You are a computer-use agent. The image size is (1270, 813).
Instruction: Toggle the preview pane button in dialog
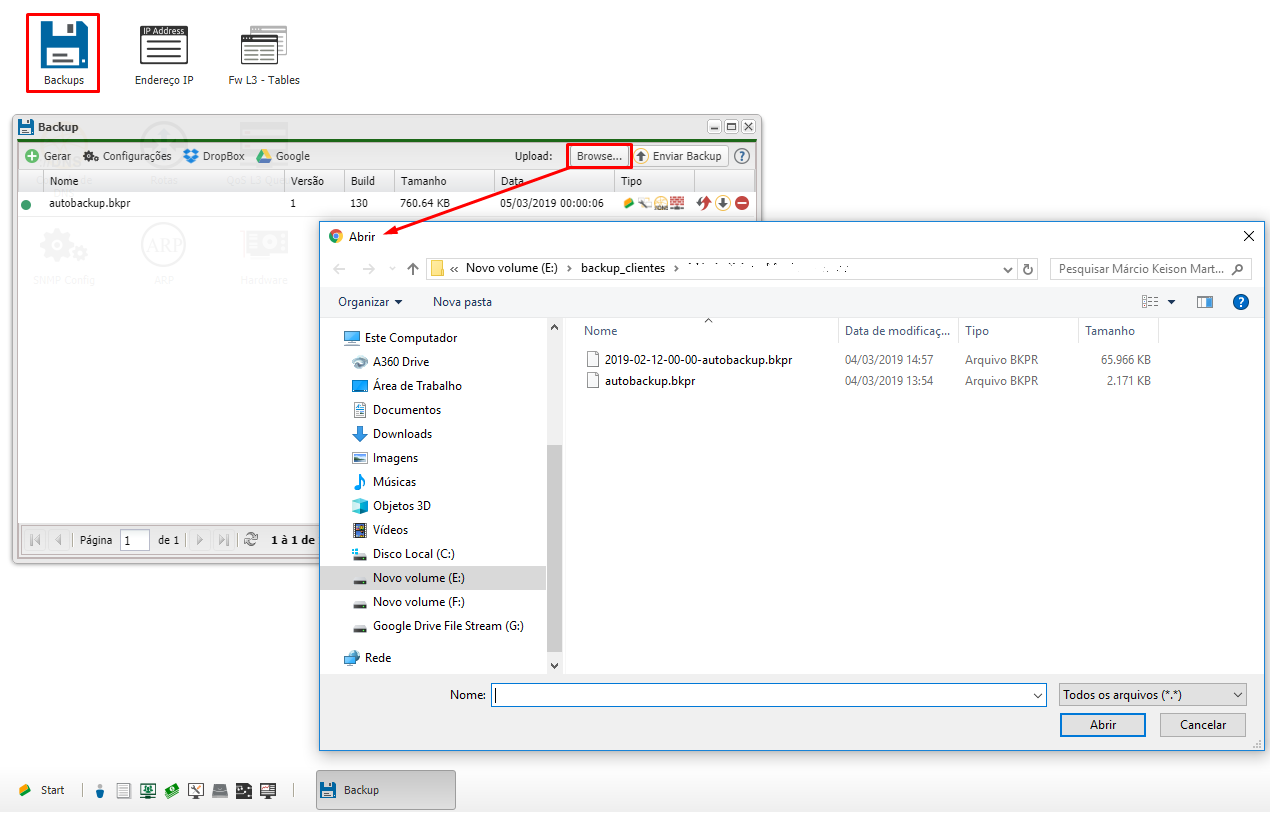[x=1205, y=302]
